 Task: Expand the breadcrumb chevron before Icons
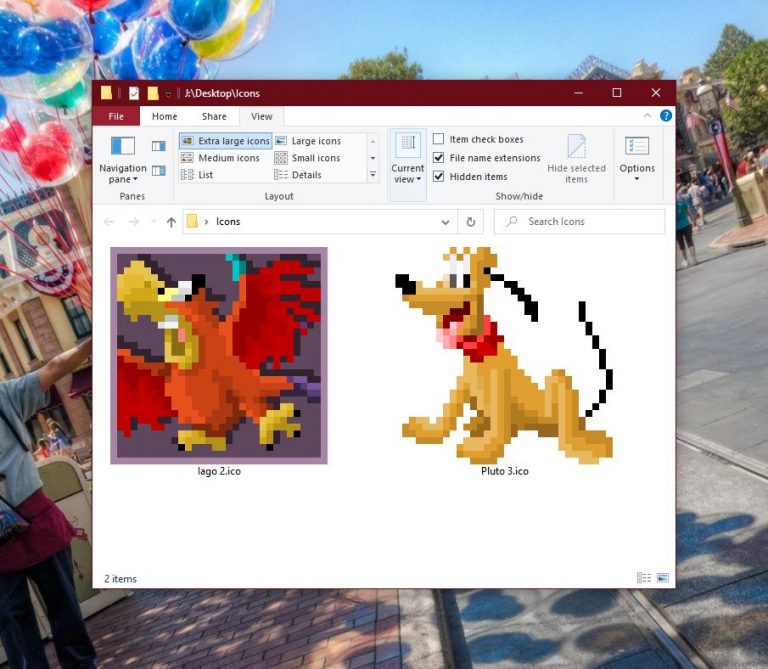[x=206, y=222]
